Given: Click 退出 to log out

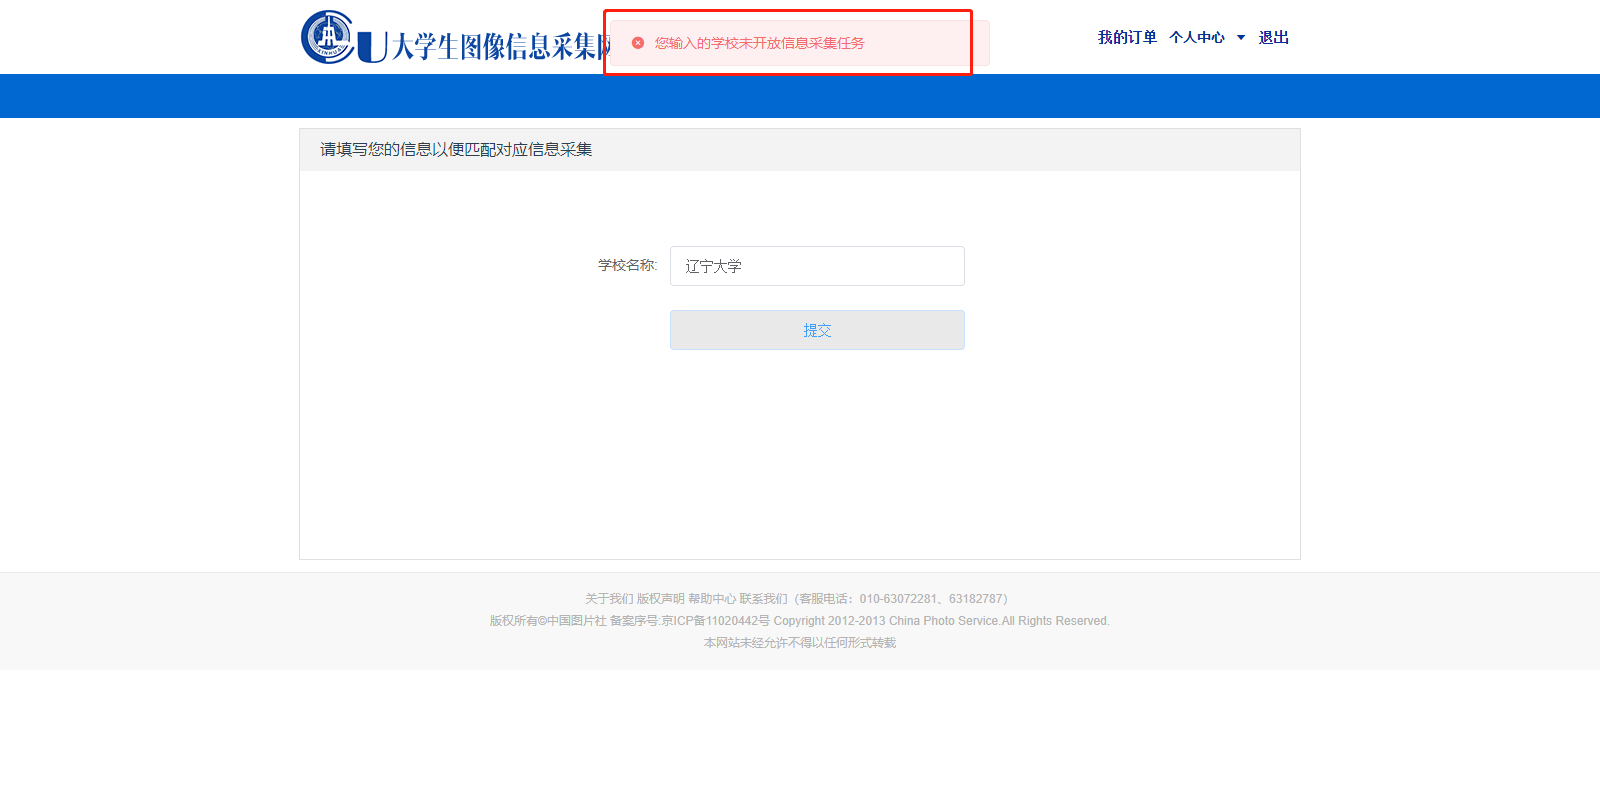Looking at the screenshot, I should [x=1273, y=38].
